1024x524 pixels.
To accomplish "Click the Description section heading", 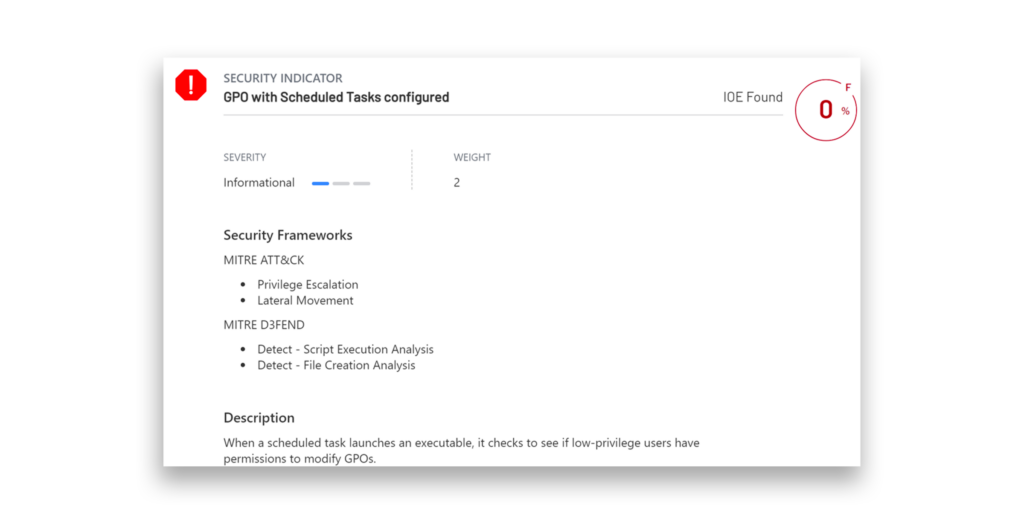I will [259, 418].
